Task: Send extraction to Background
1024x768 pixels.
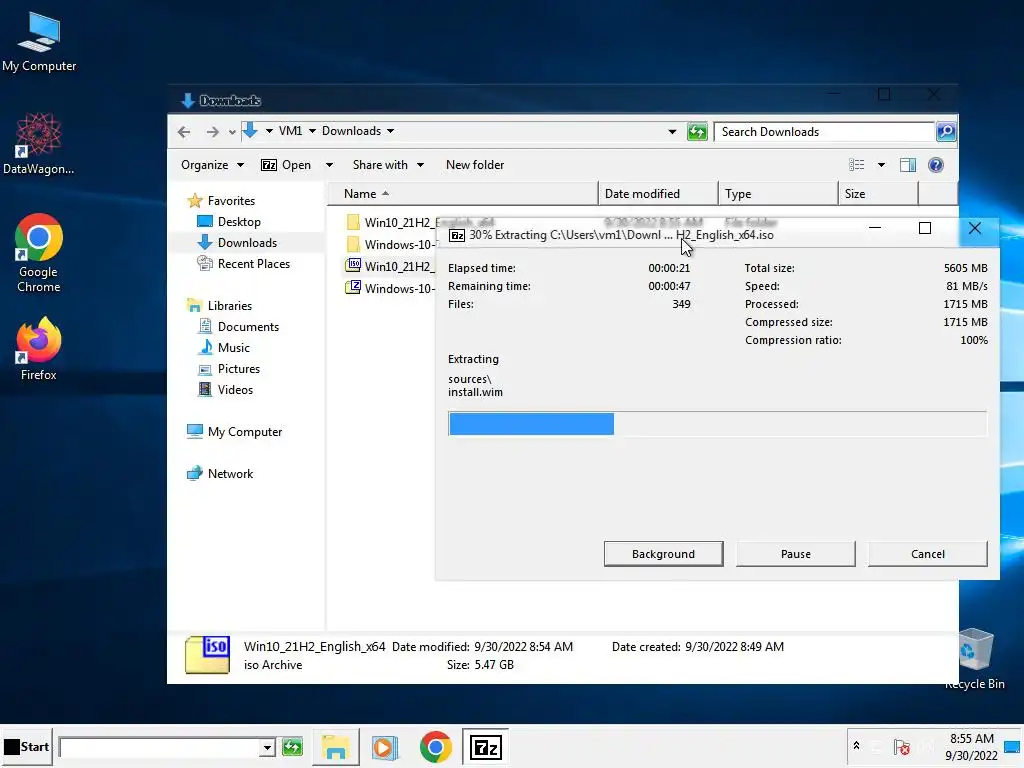Action: (663, 554)
